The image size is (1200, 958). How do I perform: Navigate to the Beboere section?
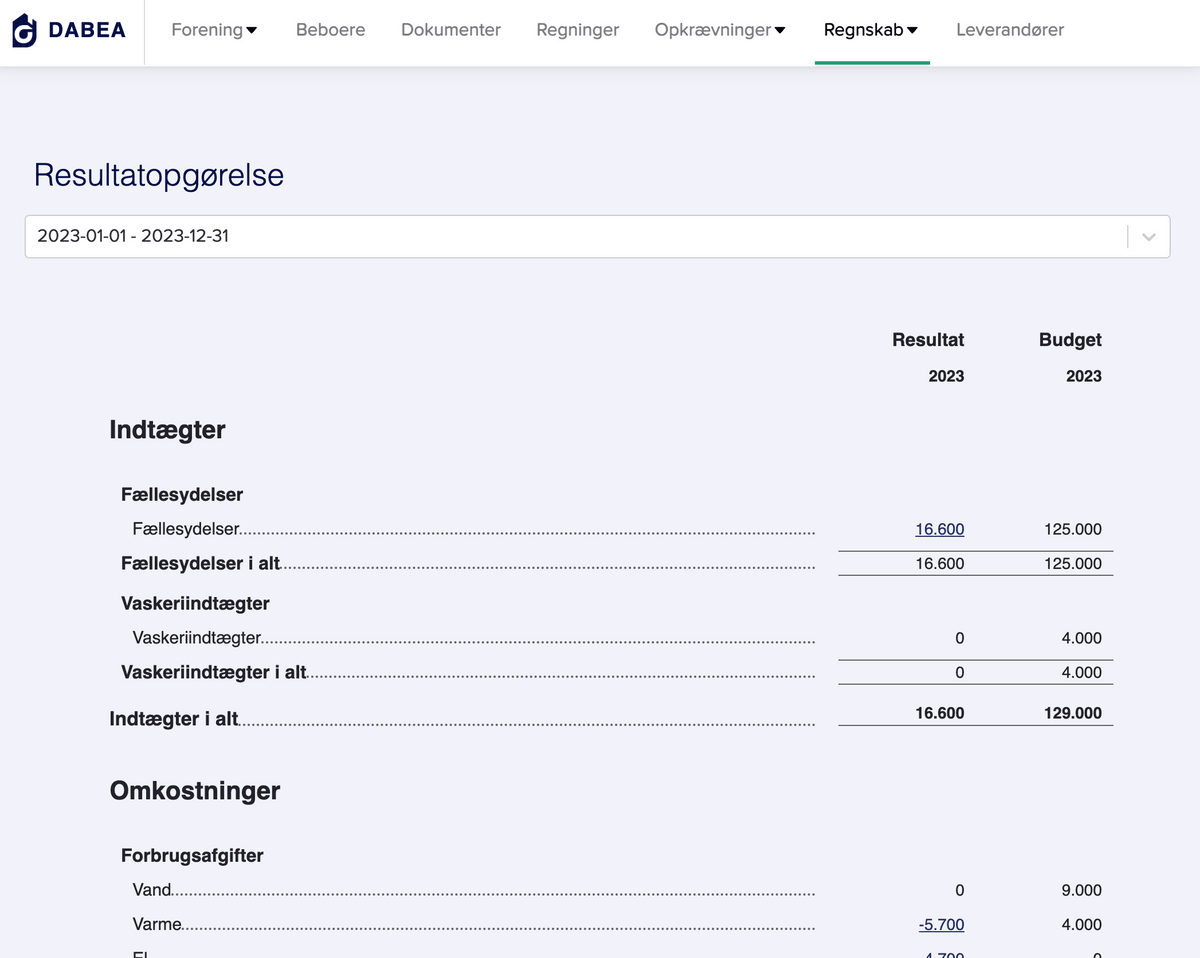(x=330, y=30)
